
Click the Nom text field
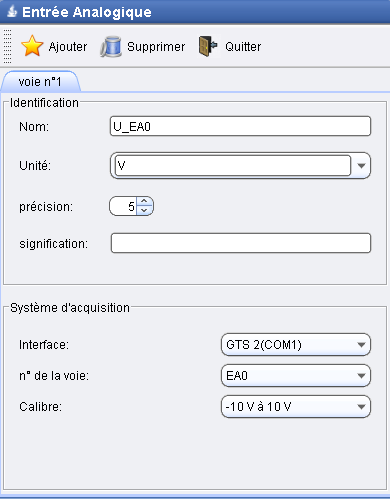(x=240, y=126)
